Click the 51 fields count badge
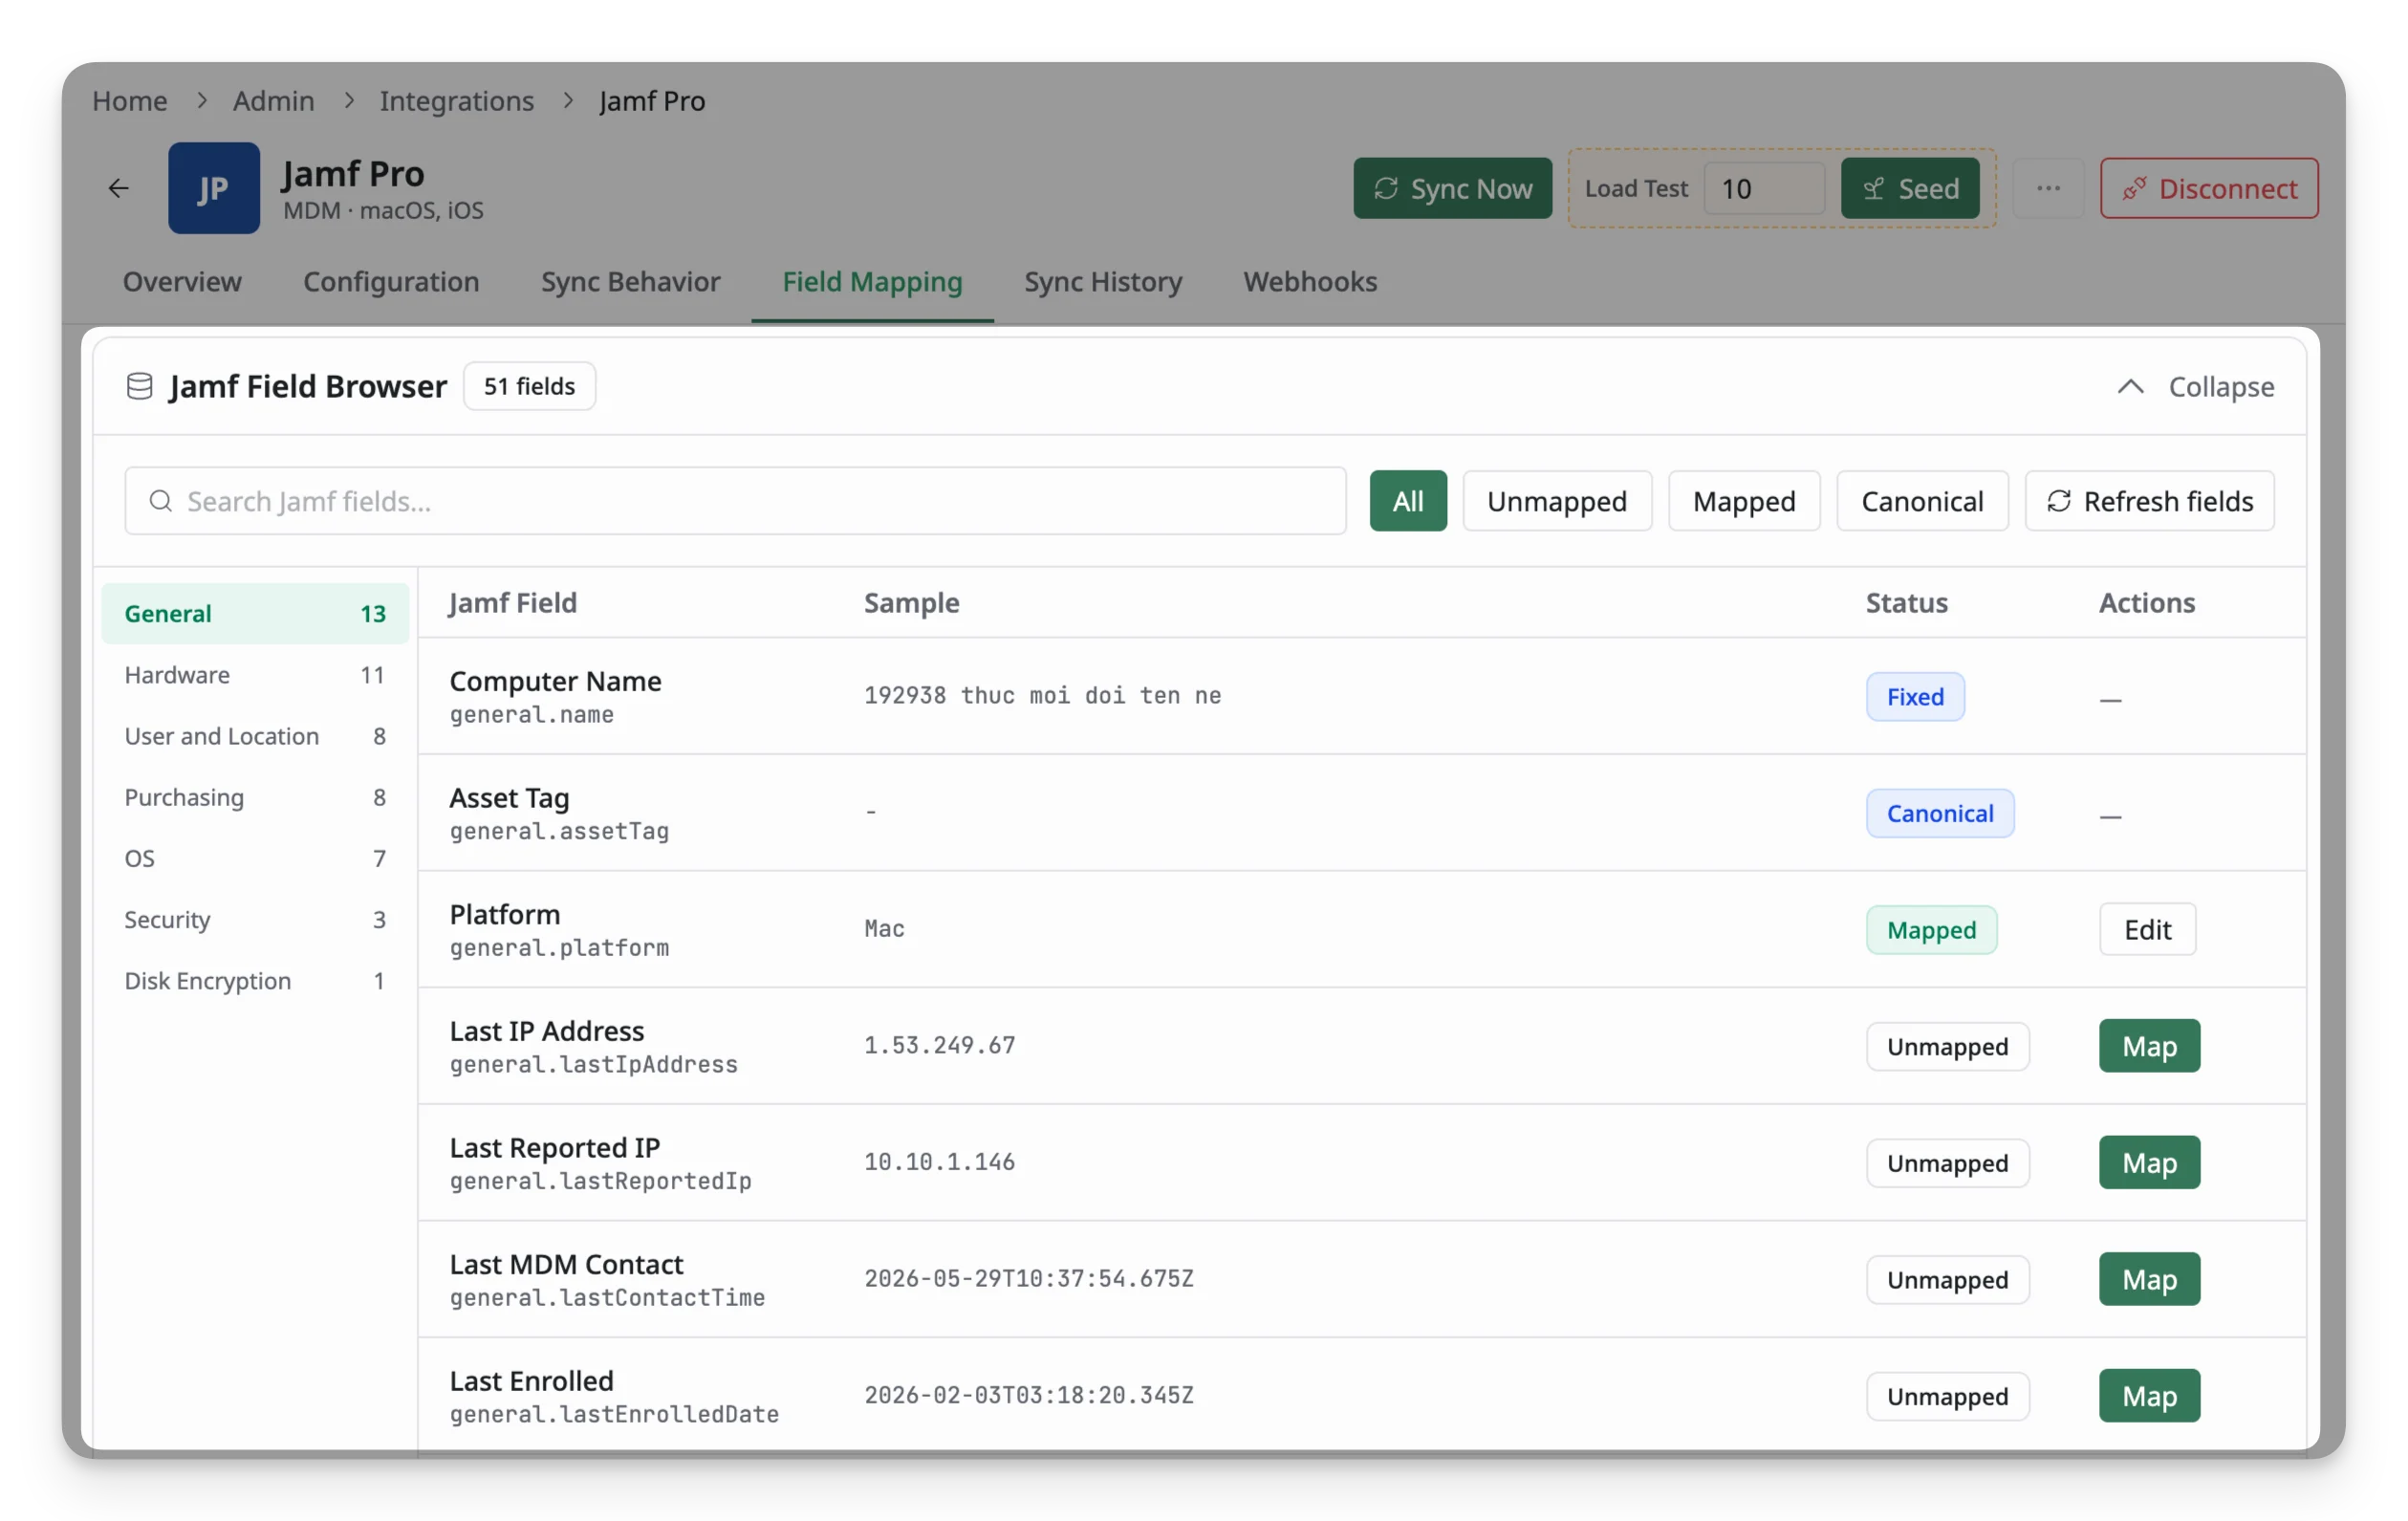The width and height of the screenshot is (2408, 1521). coord(529,386)
